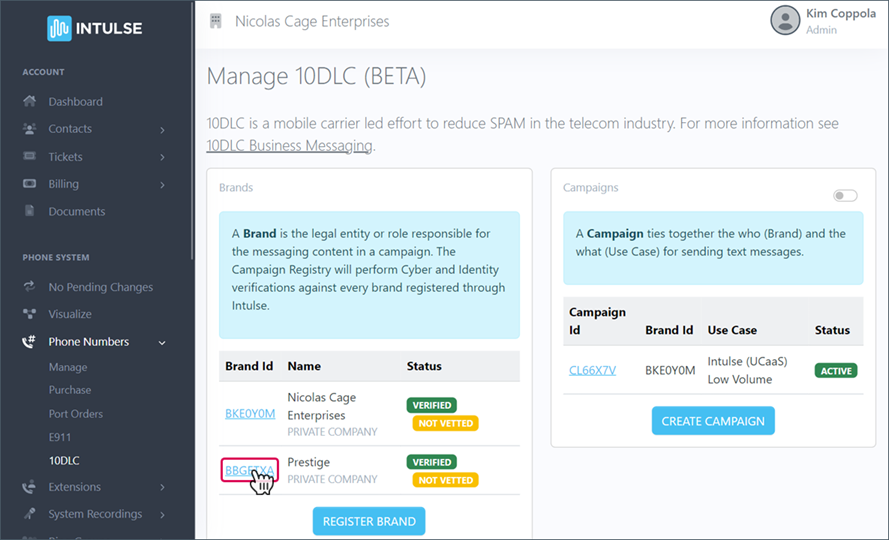
Task: Open the E911 submenu item
Action: coord(60,437)
